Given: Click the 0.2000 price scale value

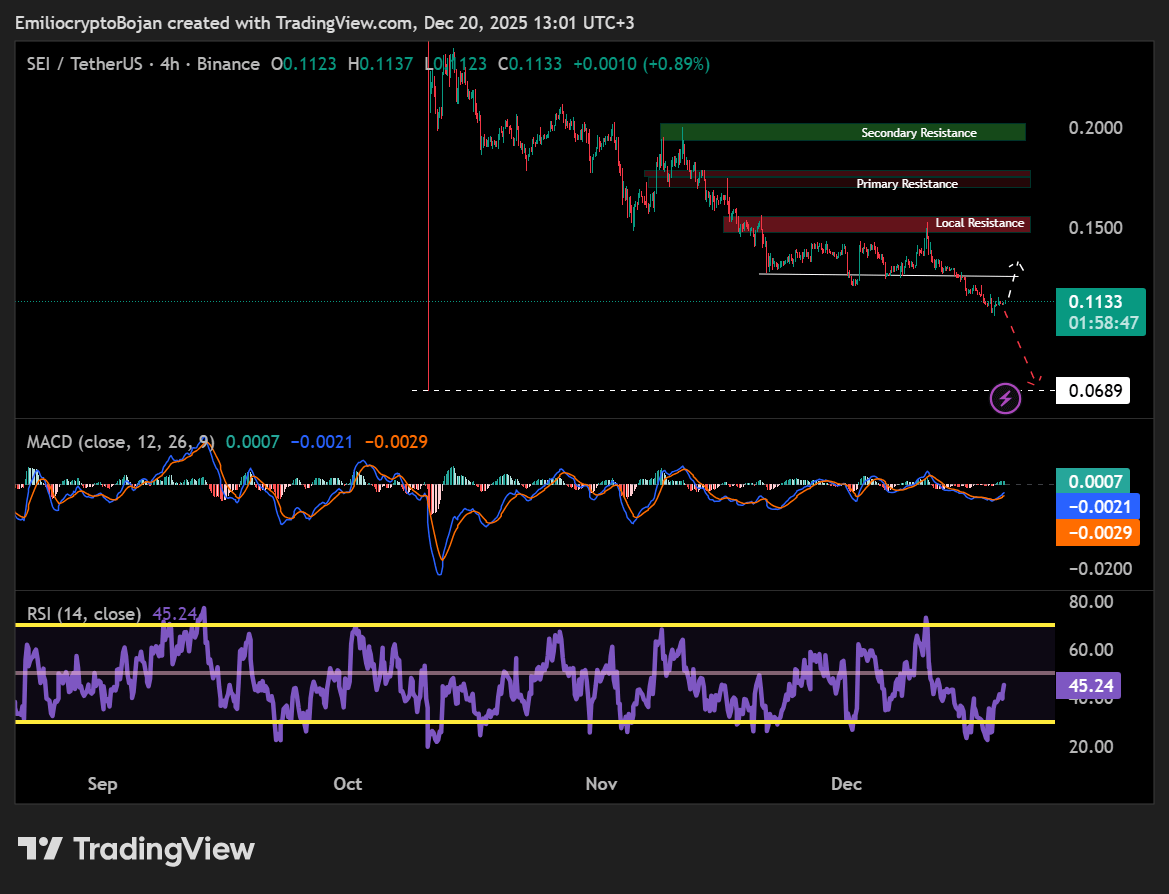Looking at the screenshot, I should 1096,127.
